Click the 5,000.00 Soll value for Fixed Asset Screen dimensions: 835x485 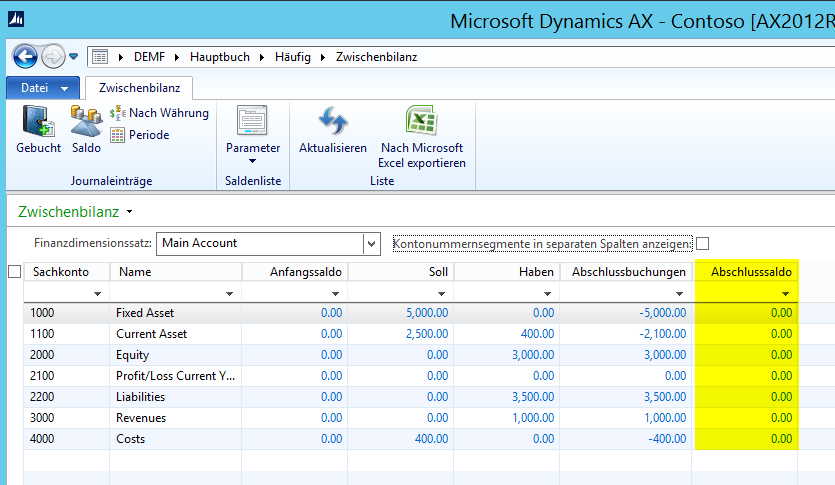point(427,313)
